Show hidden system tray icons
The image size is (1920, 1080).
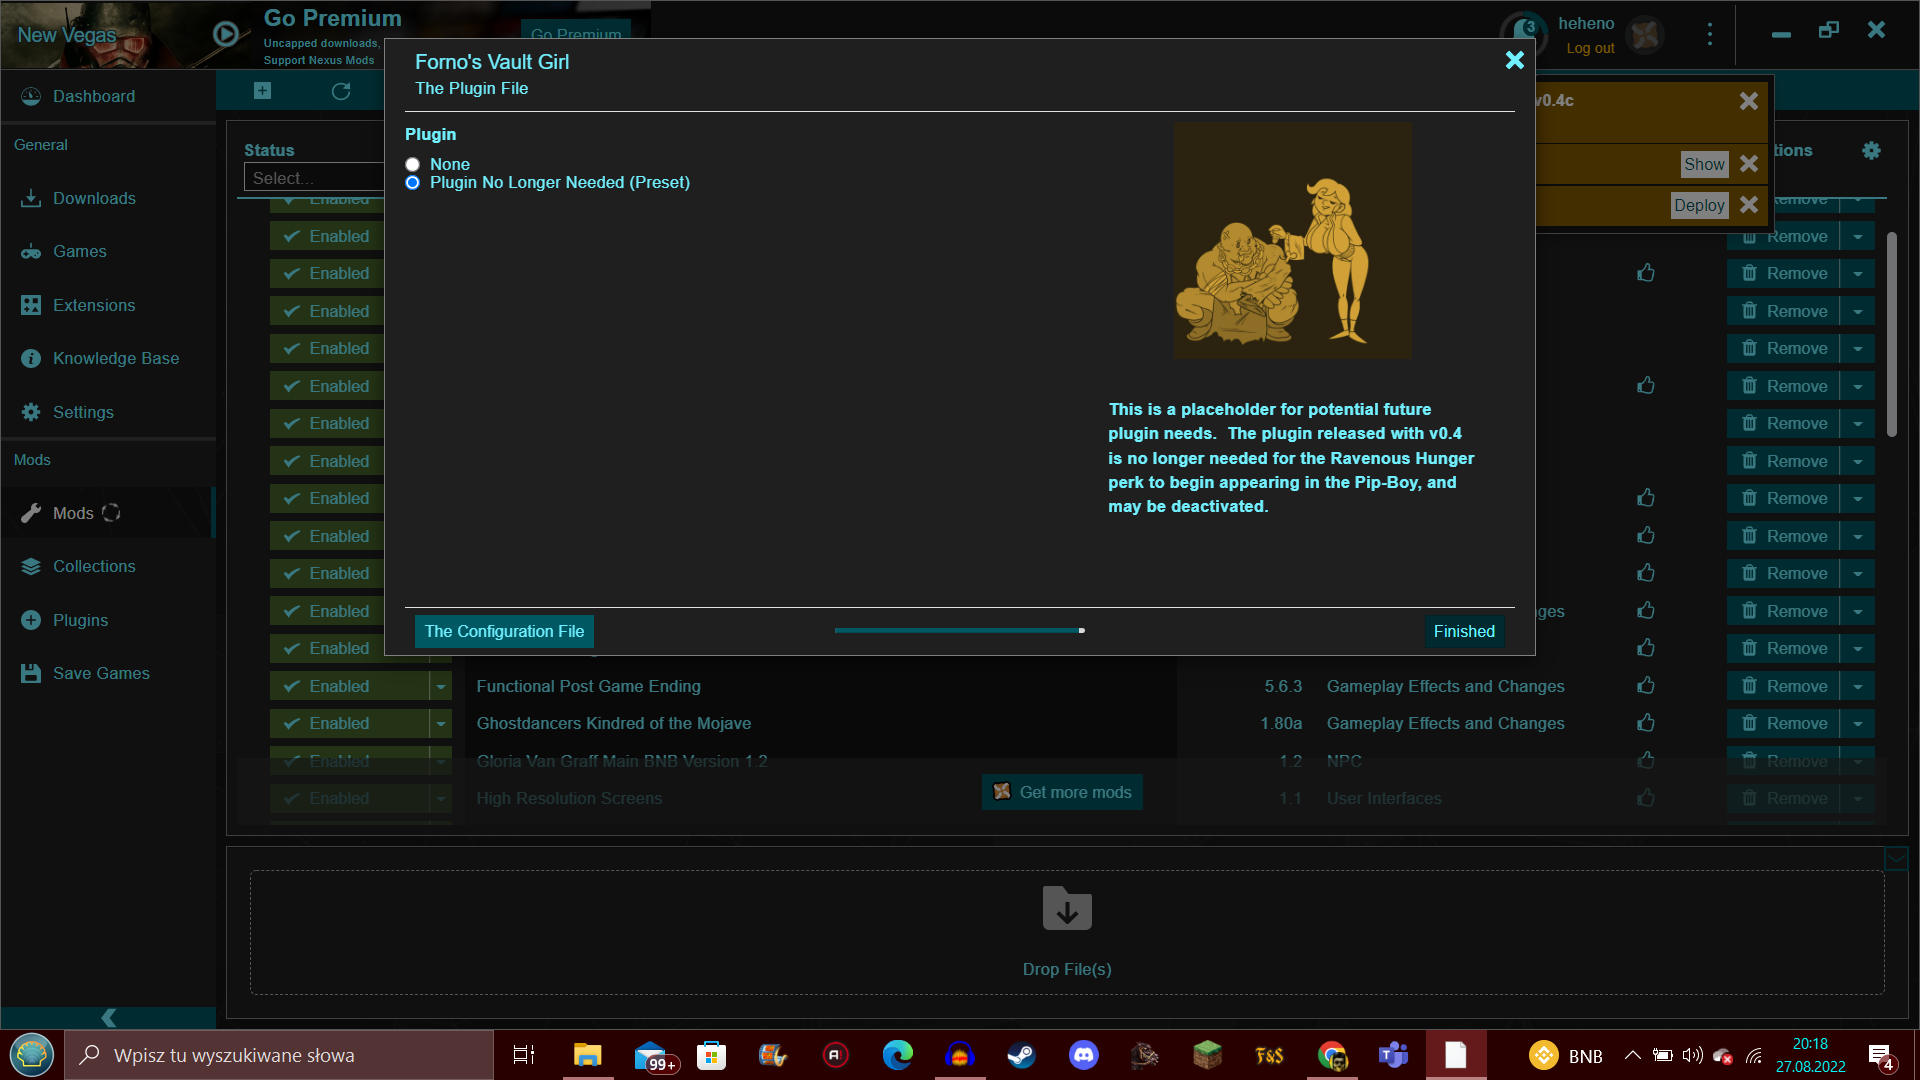point(1632,1055)
